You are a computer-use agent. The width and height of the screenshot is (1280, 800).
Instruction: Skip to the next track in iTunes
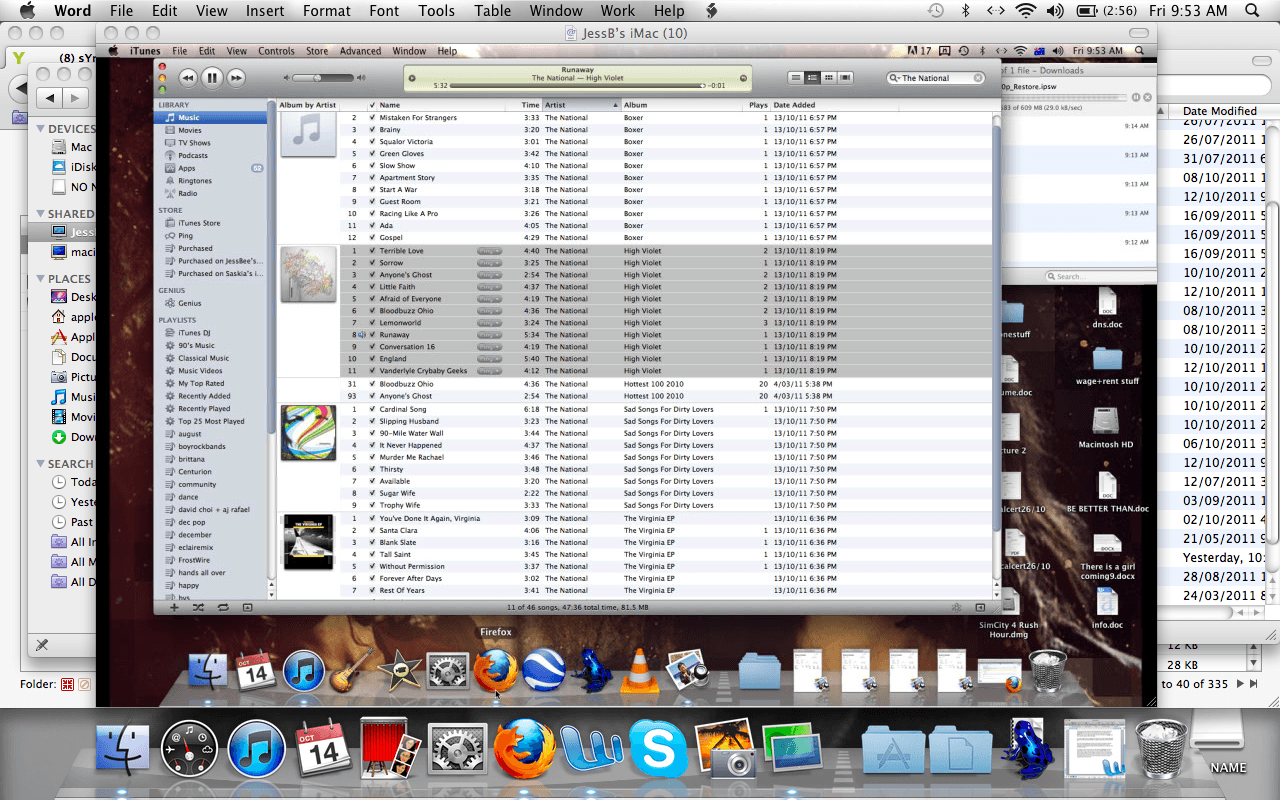(236, 77)
